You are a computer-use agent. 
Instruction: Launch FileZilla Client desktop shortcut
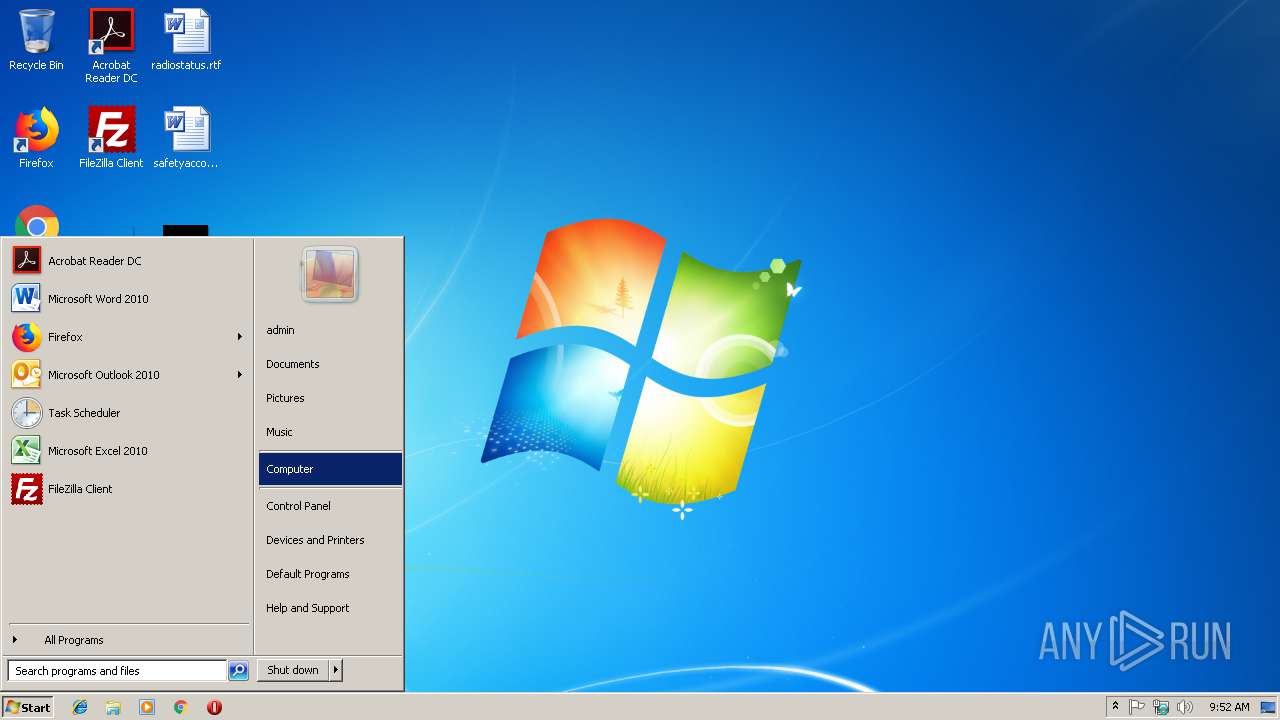tap(111, 138)
